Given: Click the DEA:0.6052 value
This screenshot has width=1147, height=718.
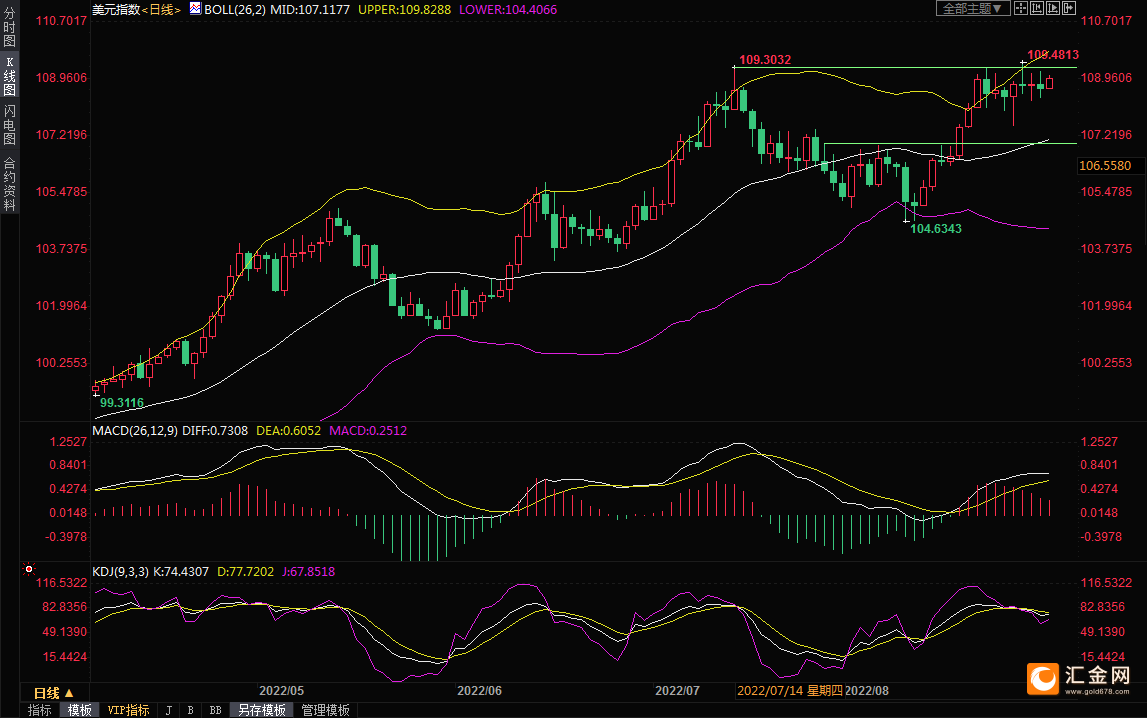Looking at the screenshot, I should pyautogui.click(x=288, y=431).
